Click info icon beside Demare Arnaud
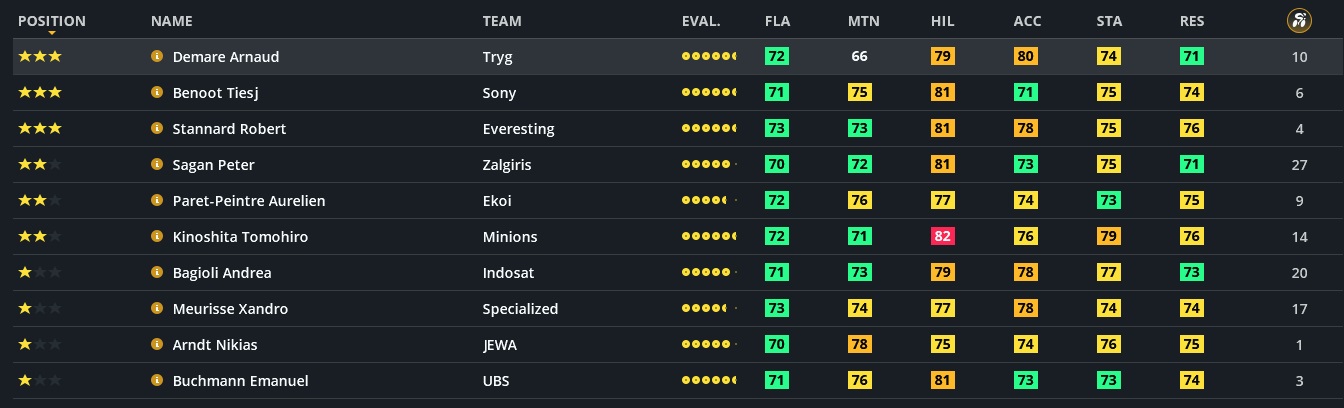The image size is (1344, 408). coord(157,57)
